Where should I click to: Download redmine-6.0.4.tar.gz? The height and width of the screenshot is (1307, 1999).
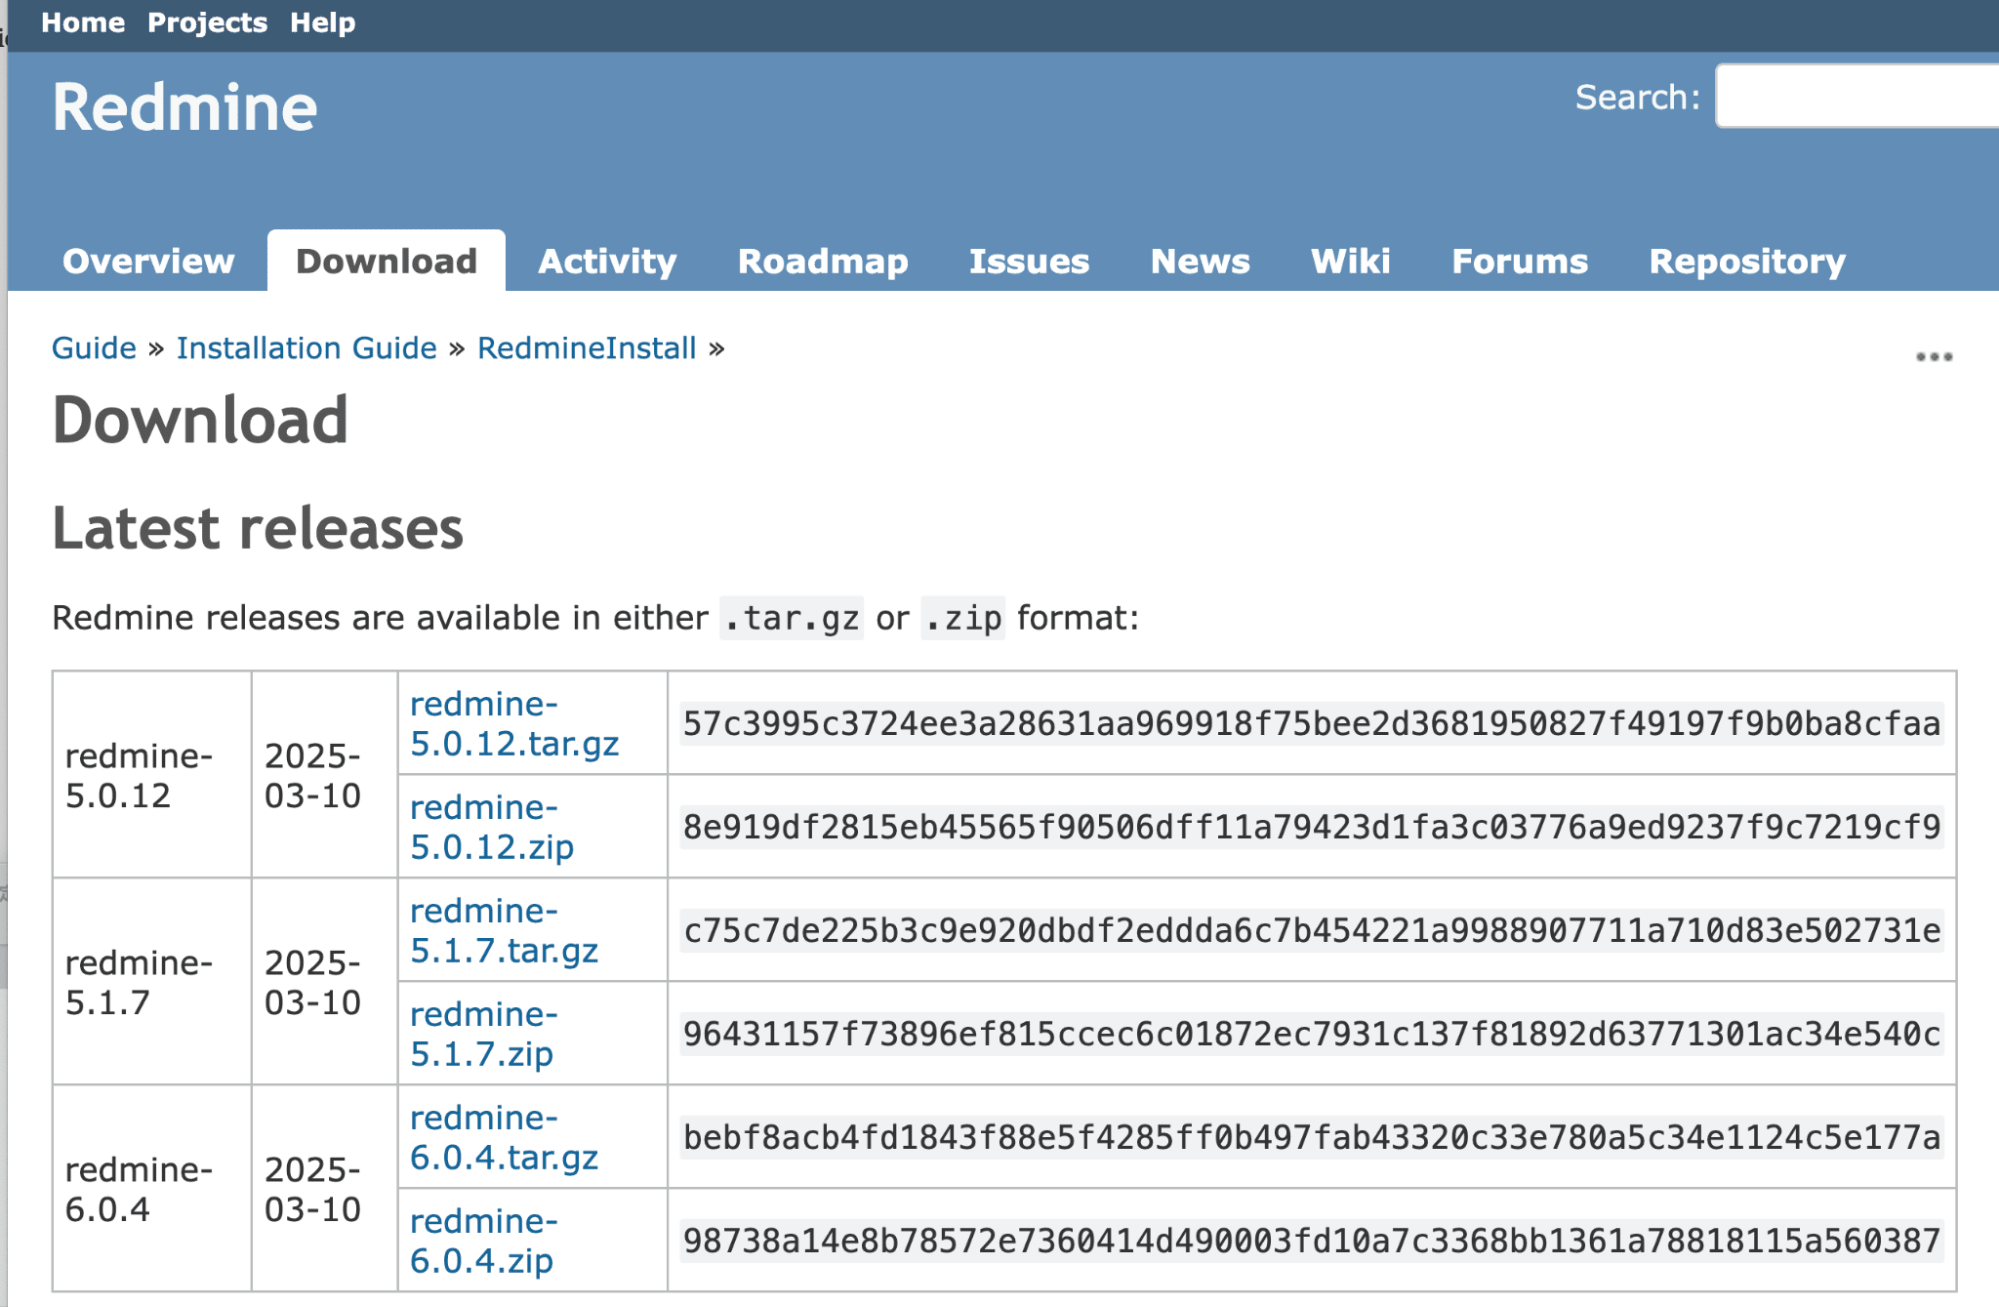504,1137
